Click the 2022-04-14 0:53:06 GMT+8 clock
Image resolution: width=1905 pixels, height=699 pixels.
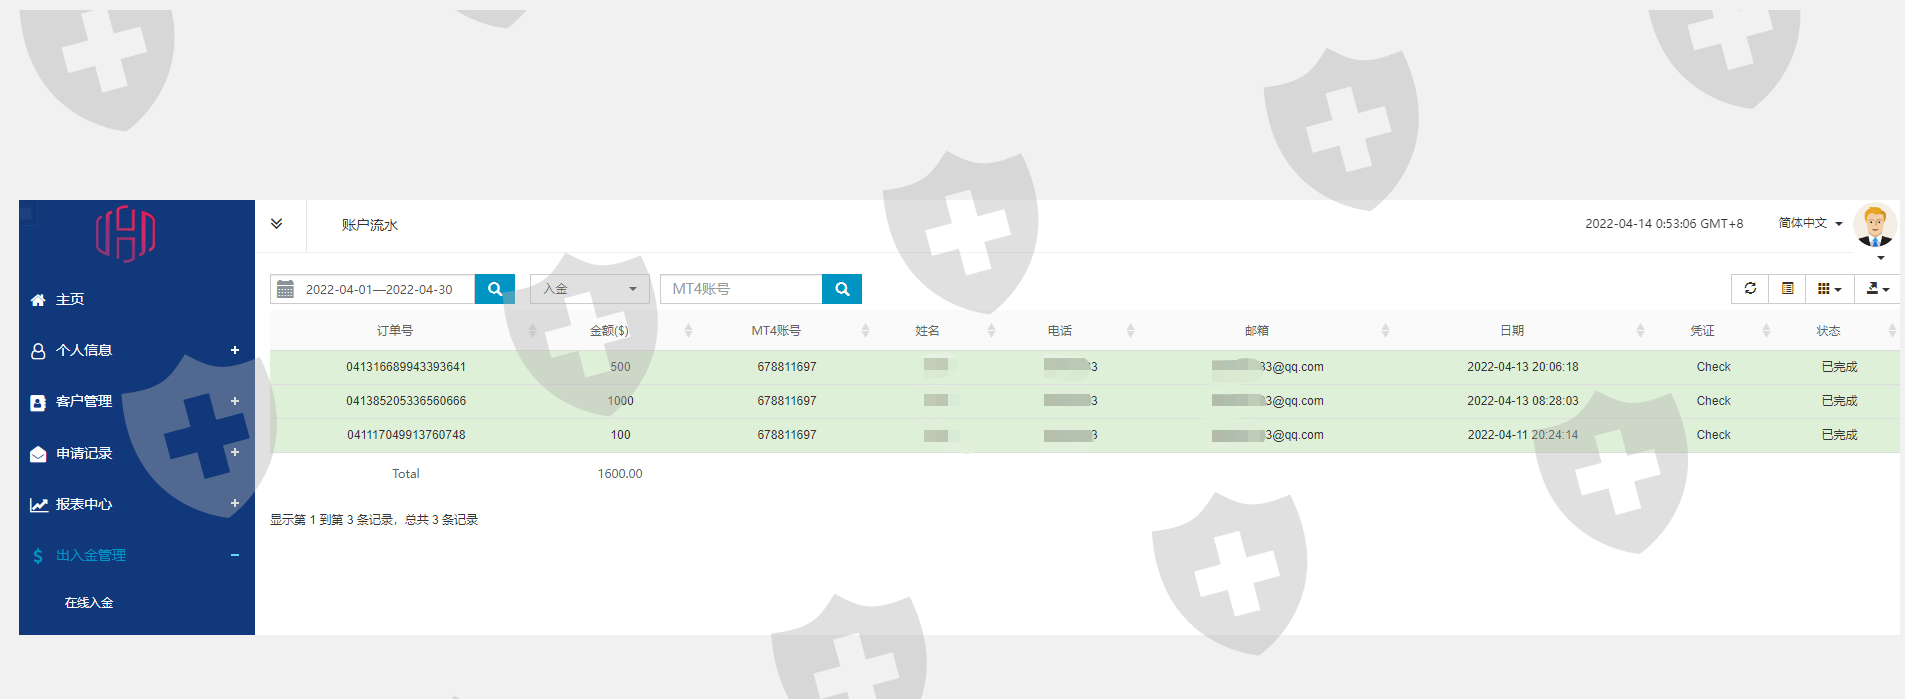(x=1664, y=224)
